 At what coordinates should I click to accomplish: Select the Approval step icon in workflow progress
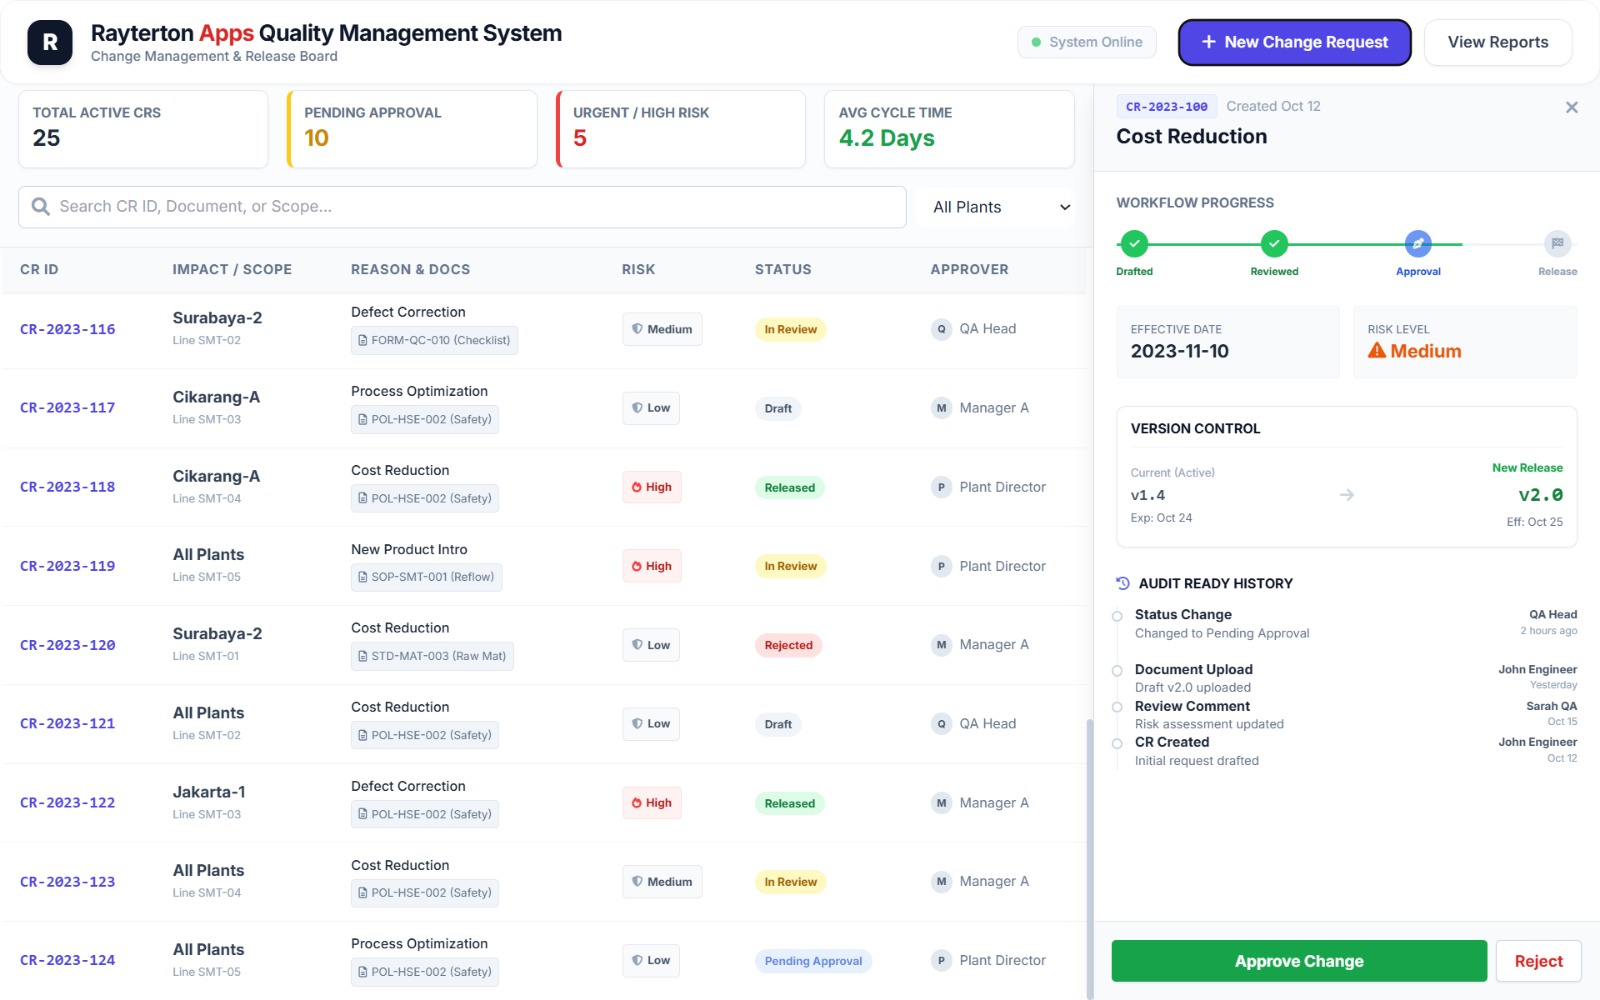point(1419,241)
